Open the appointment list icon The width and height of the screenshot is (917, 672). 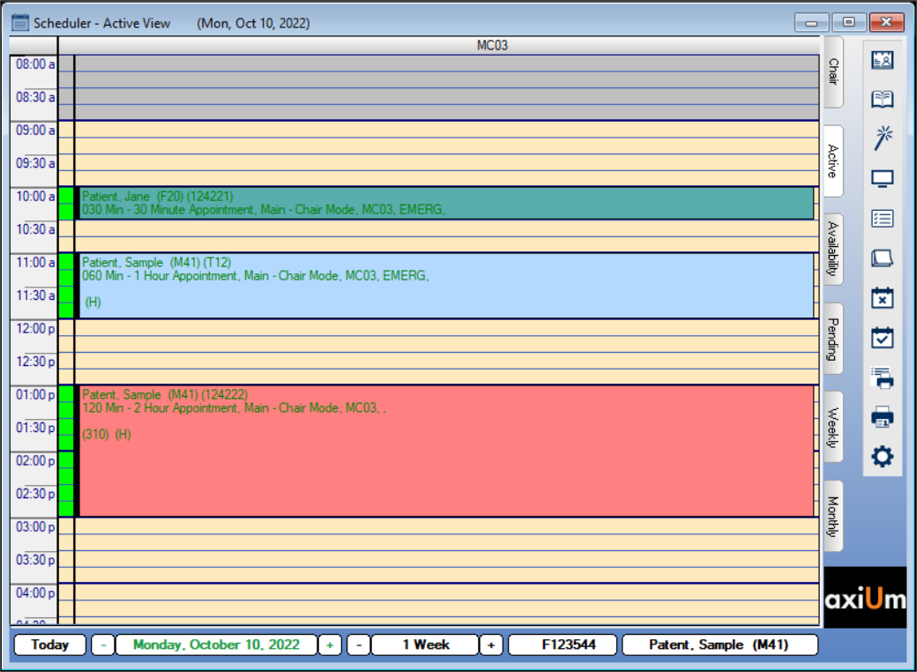click(x=882, y=218)
